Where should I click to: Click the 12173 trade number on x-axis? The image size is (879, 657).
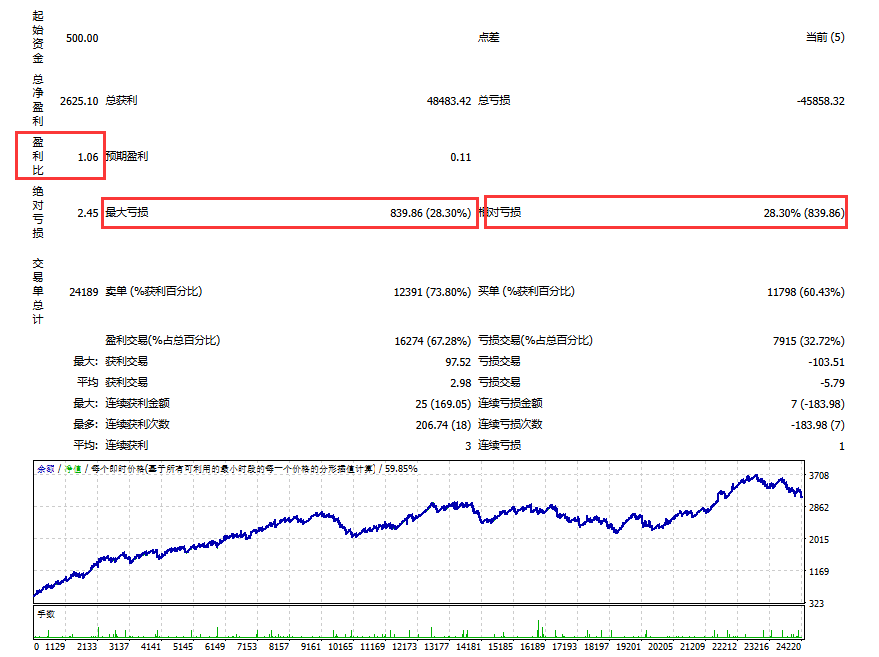pyautogui.click(x=404, y=647)
